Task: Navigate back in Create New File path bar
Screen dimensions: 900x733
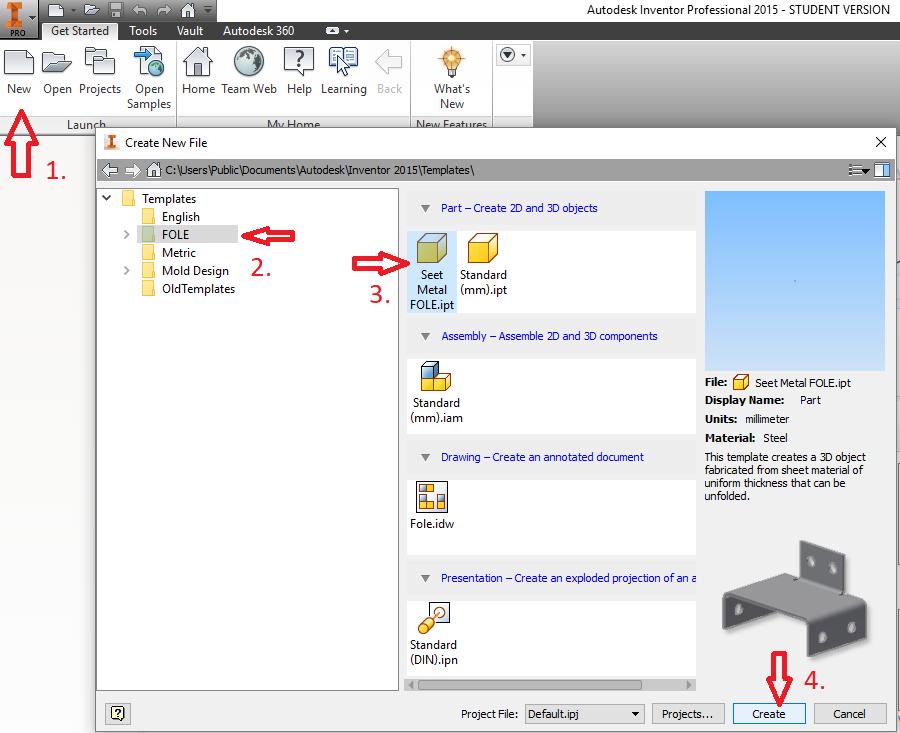Action: (110, 170)
